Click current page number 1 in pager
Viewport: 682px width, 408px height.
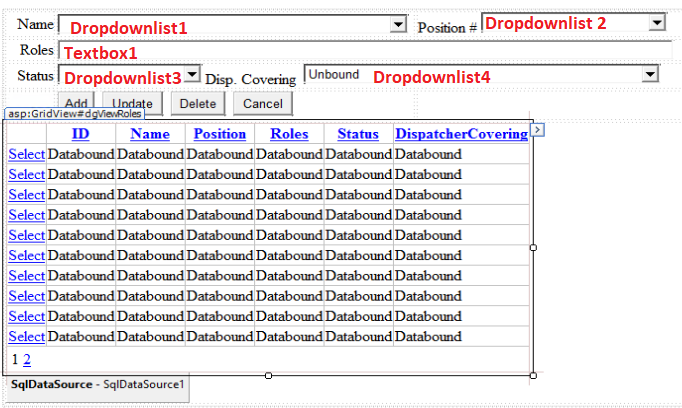[15, 359]
